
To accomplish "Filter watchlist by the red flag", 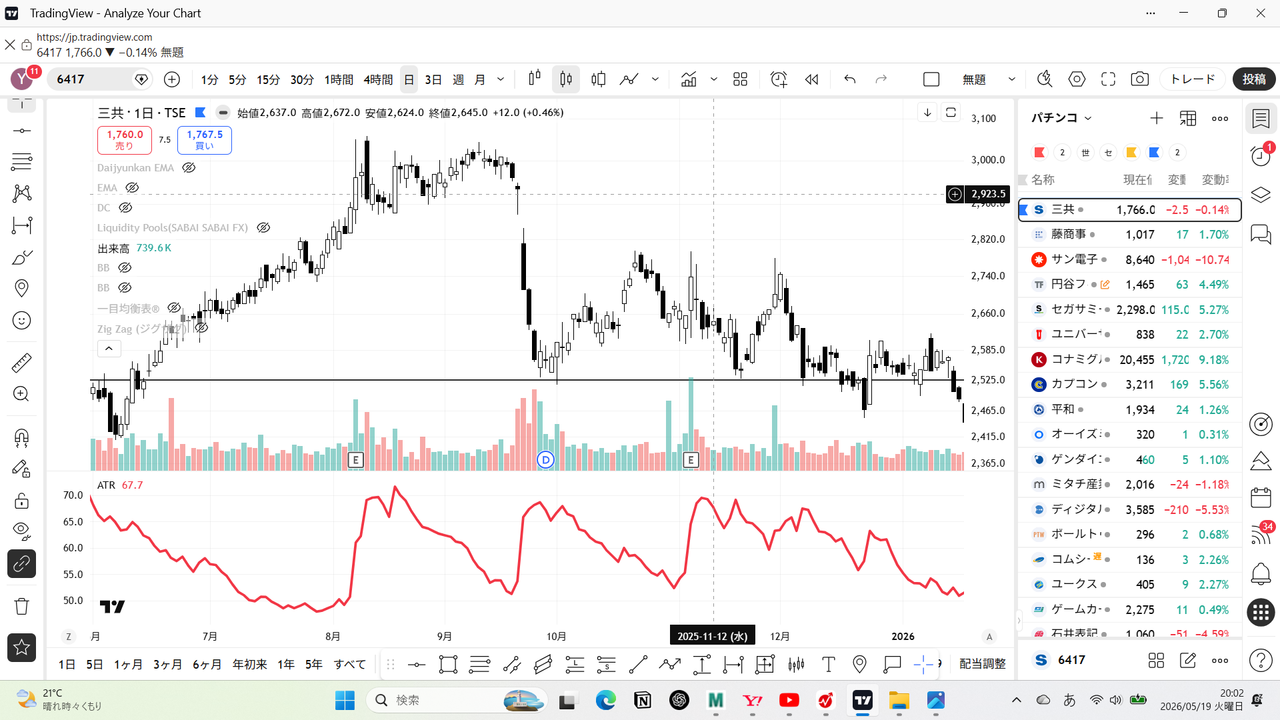I will [1039, 152].
